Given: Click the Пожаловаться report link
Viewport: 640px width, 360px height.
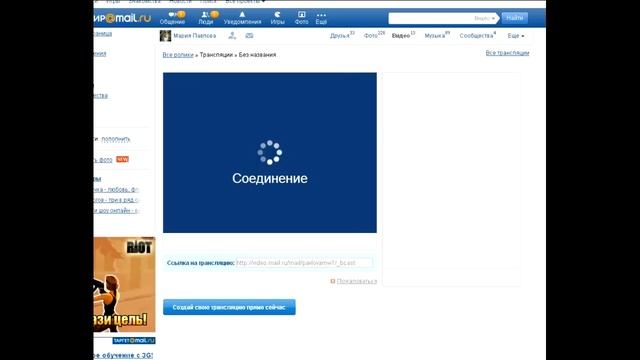Looking at the screenshot, I should 356,281.
